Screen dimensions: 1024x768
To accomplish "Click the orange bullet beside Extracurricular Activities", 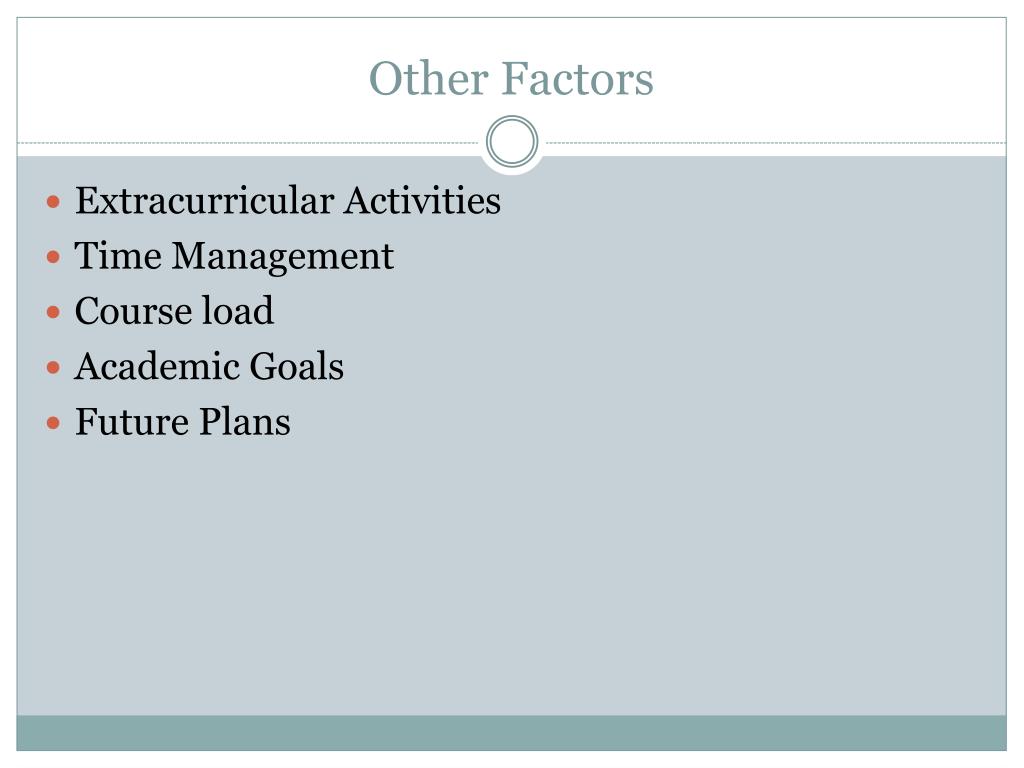I will coord(54,202).
